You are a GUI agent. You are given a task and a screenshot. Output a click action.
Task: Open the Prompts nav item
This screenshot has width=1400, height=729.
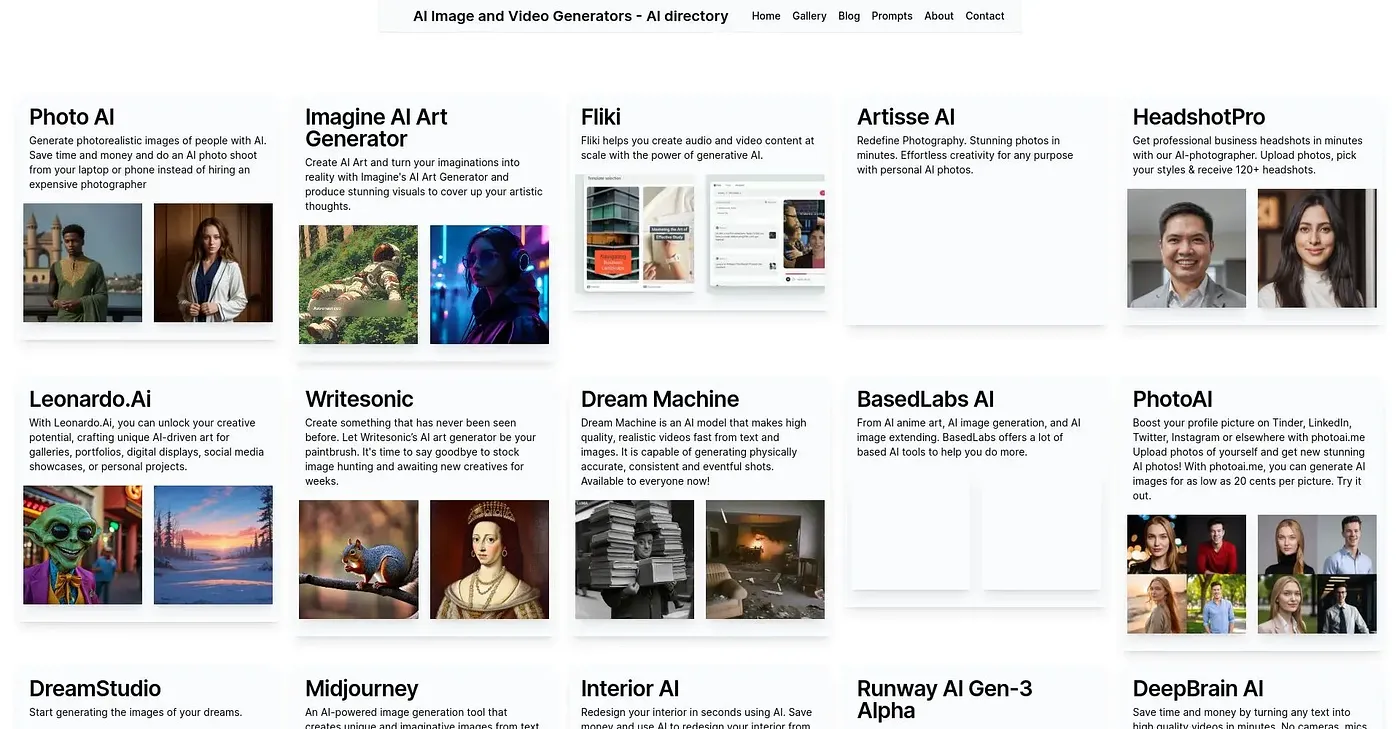(892, 16)
